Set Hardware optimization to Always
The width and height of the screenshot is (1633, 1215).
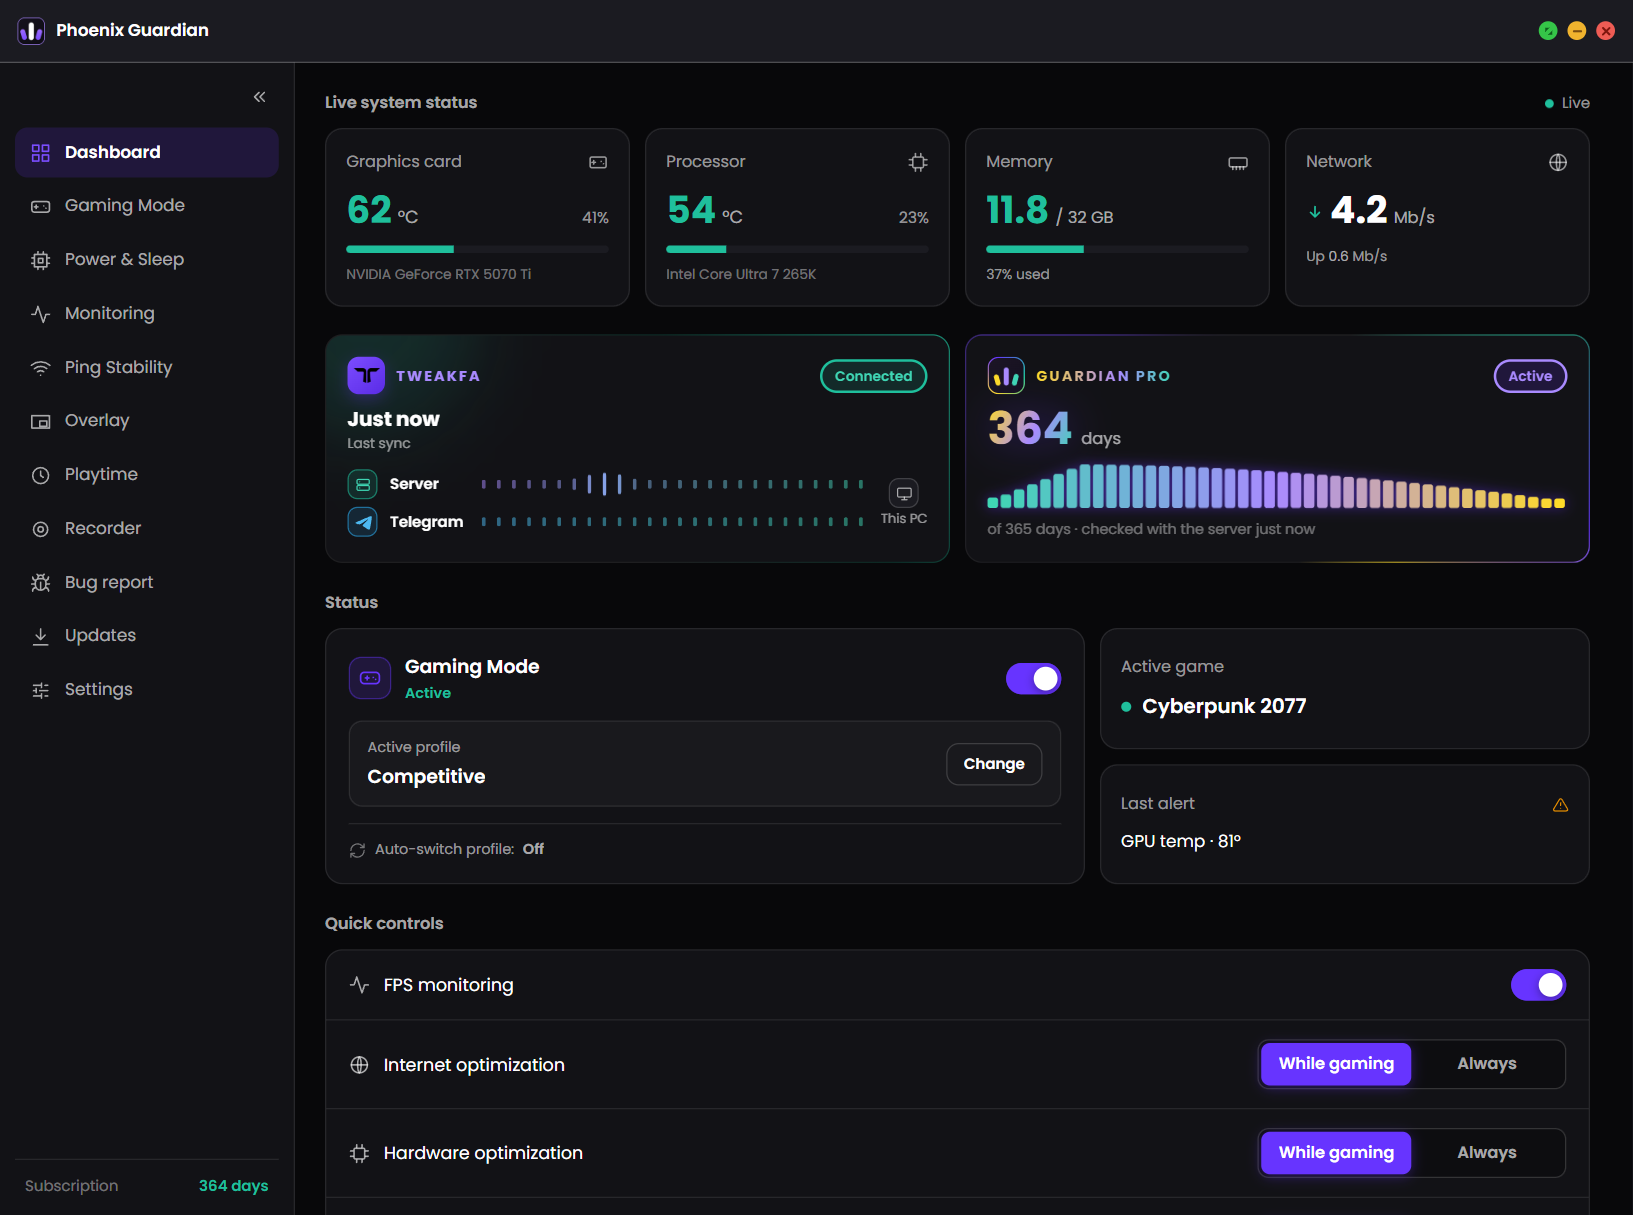1487,1153
